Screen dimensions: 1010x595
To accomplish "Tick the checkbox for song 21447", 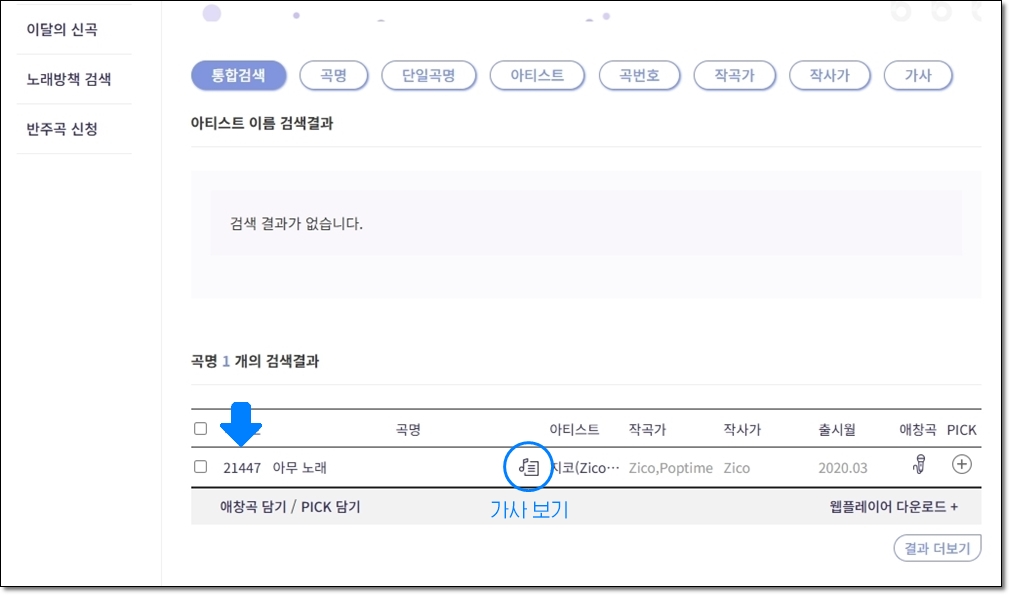I will 201,467.
